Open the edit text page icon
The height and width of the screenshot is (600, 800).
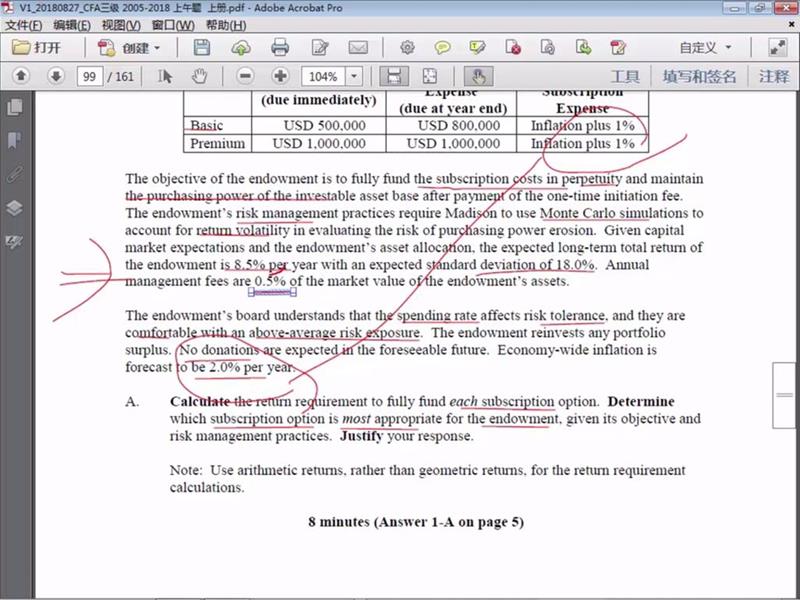(x=320, y=47)
